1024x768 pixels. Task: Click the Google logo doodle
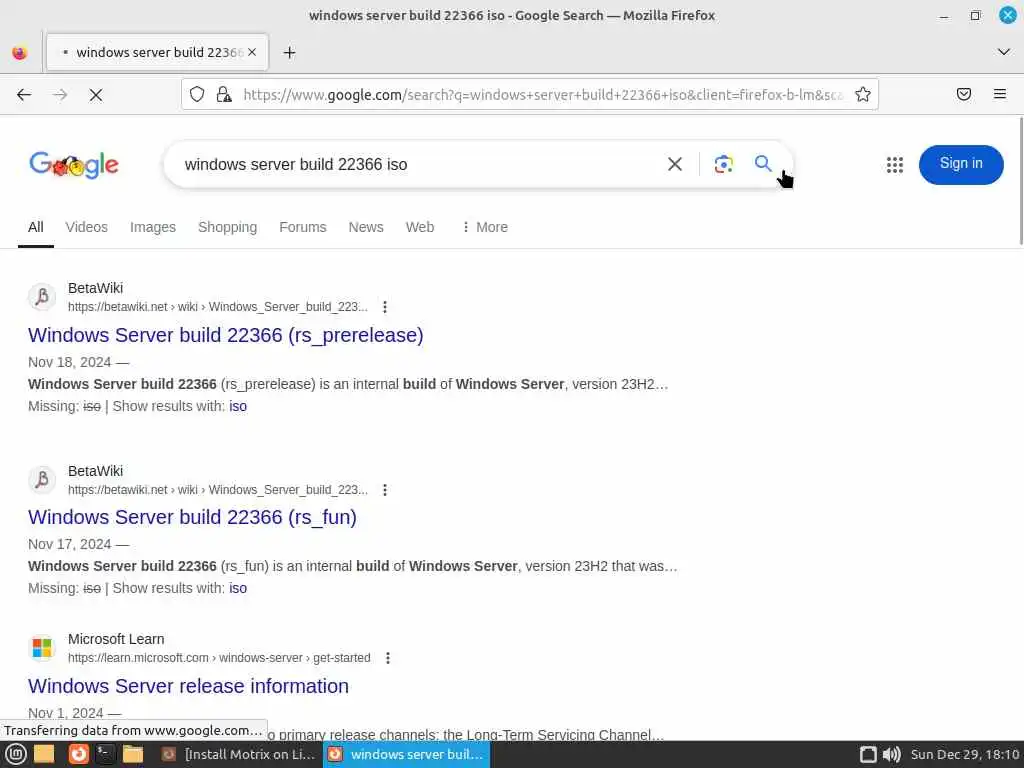[74, 165]
